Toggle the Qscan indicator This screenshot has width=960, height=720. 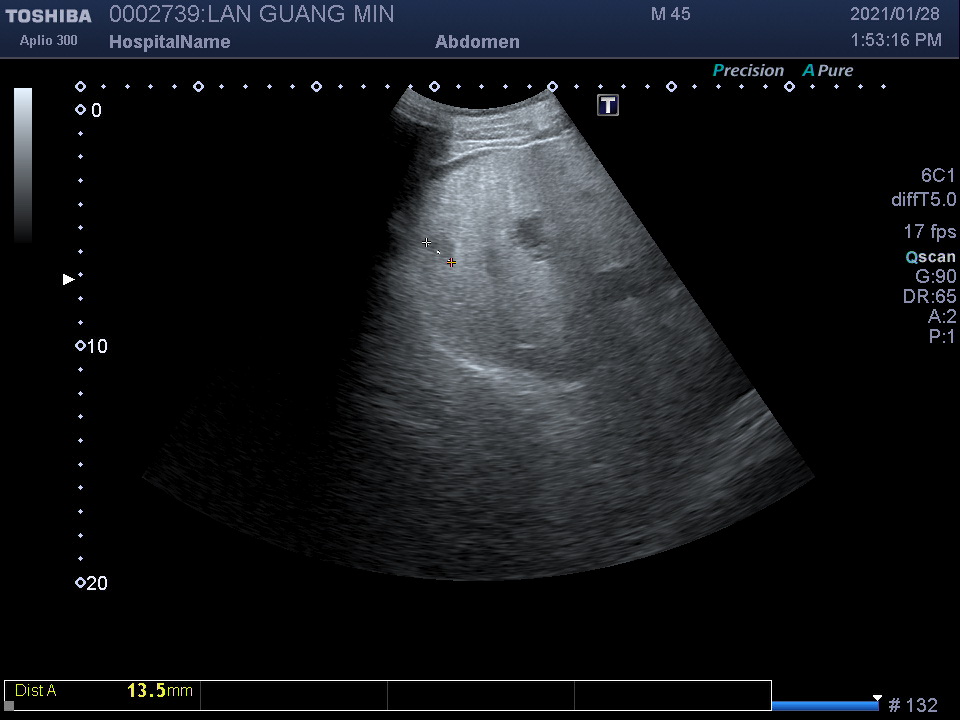(930, 257)
